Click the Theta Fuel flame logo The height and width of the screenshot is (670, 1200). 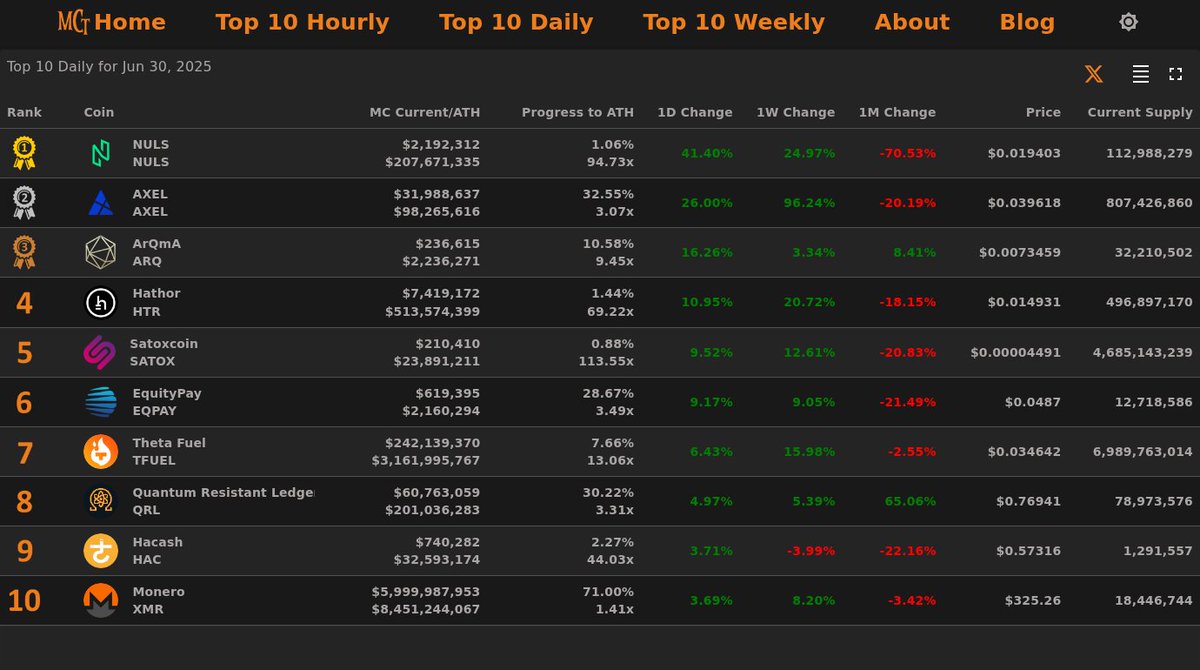click(x=101, y=452)
